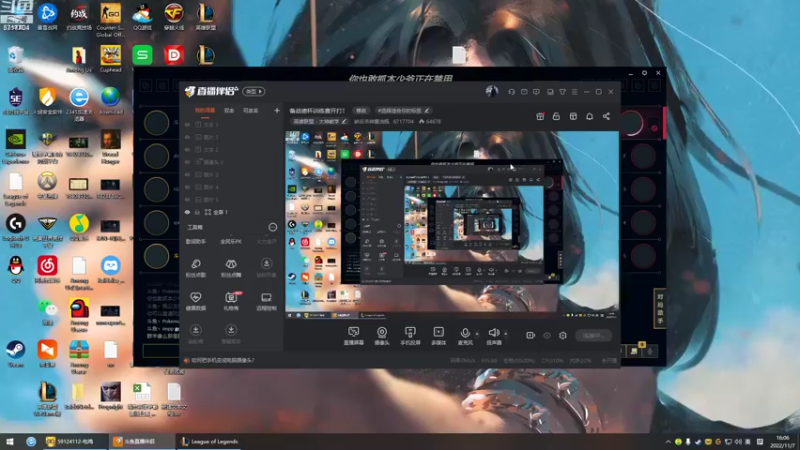Open the gear settings icon beside start button

(x=563, y=335)
